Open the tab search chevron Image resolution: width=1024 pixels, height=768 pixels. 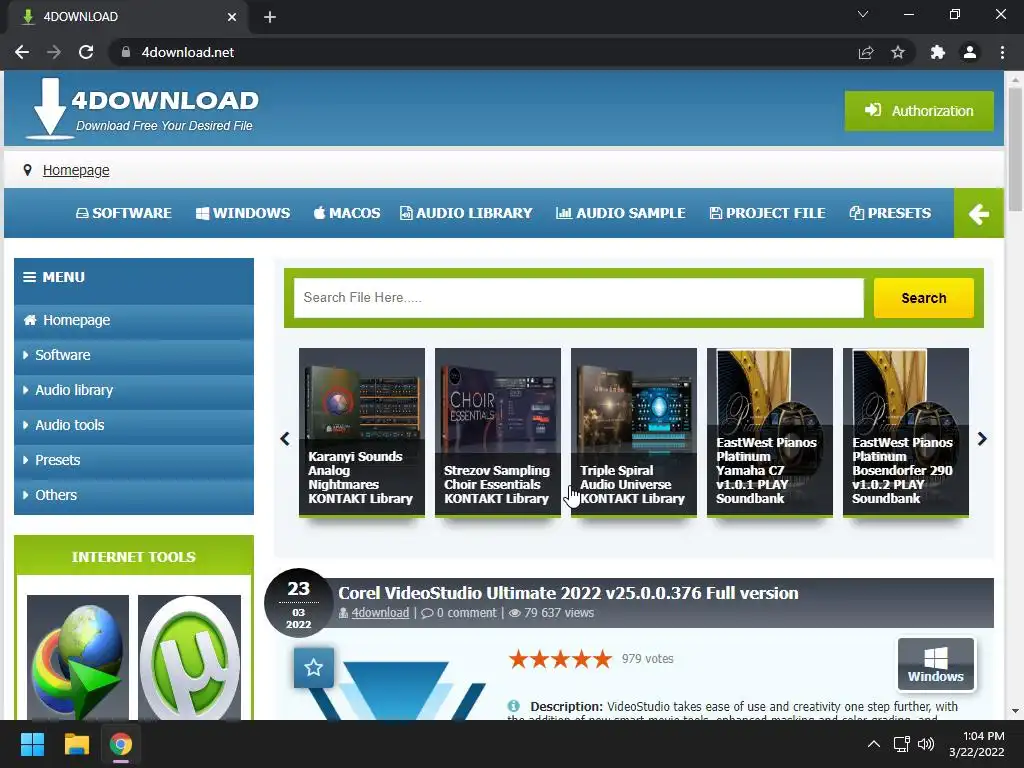coord(863,14)
